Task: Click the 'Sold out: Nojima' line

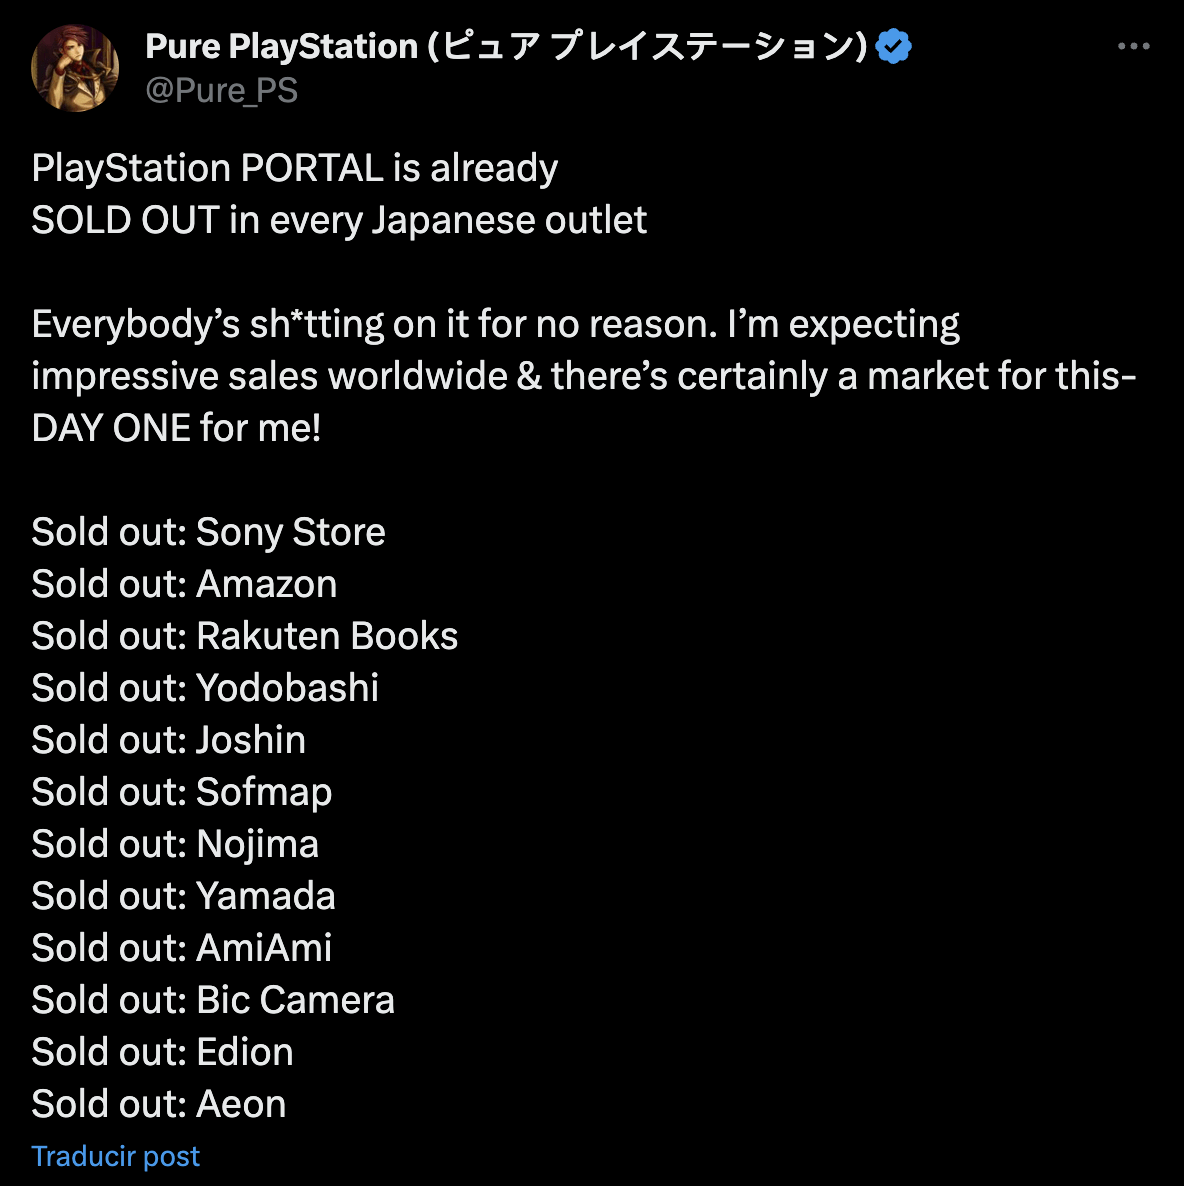Action: [x=175, y=845]
